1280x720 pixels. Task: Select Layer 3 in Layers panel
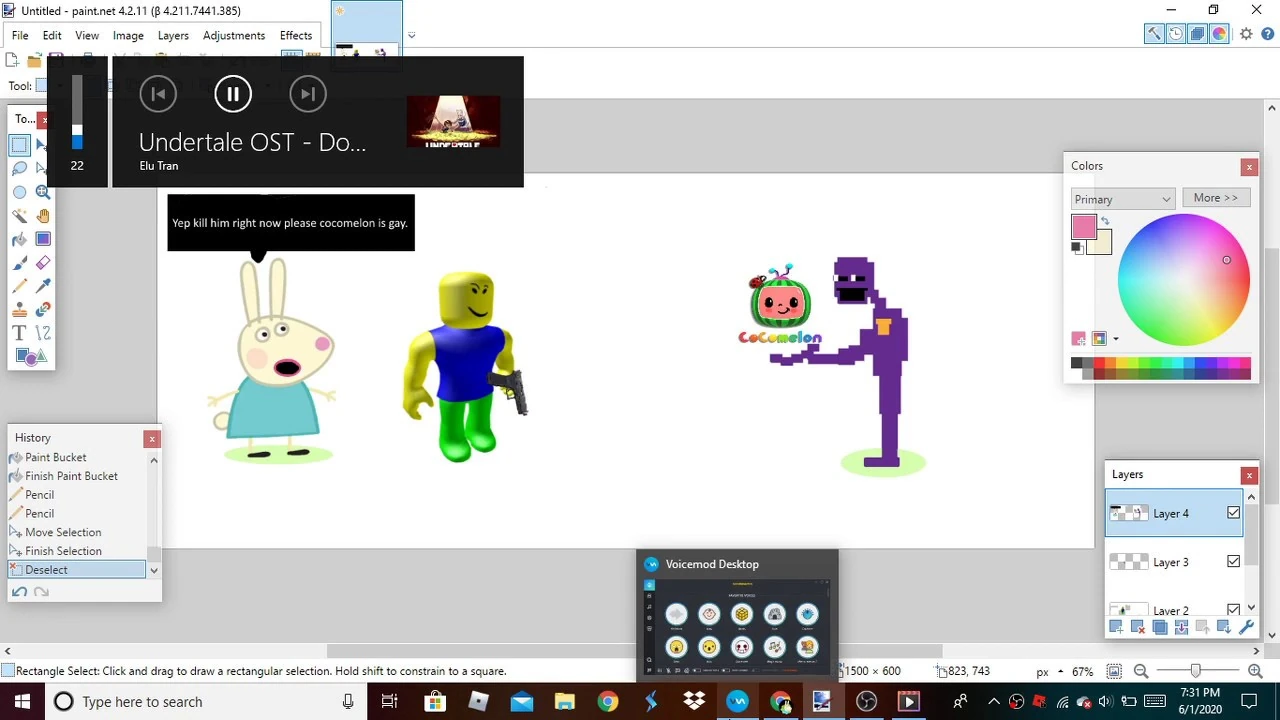[x=1174, y=562]
